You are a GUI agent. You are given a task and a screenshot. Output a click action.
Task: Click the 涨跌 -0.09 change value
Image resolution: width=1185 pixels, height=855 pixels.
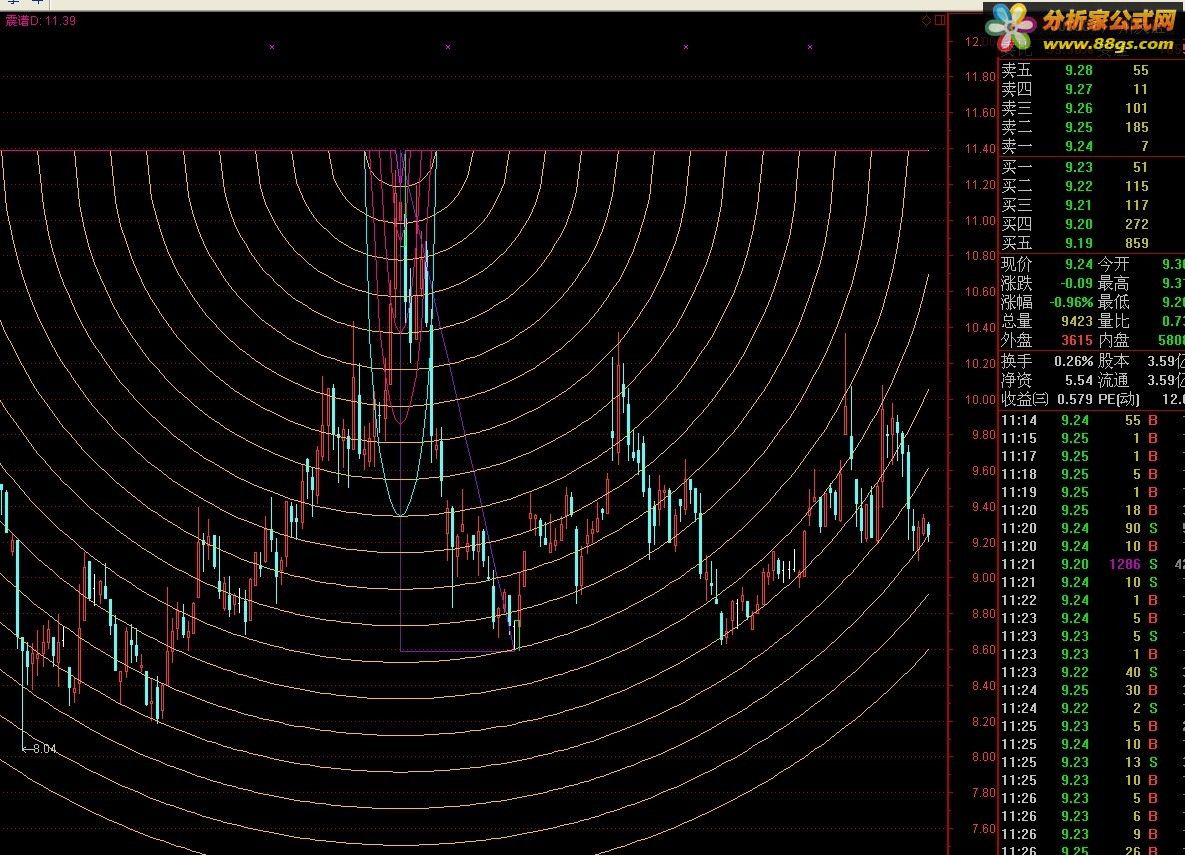coord(1075,283)
